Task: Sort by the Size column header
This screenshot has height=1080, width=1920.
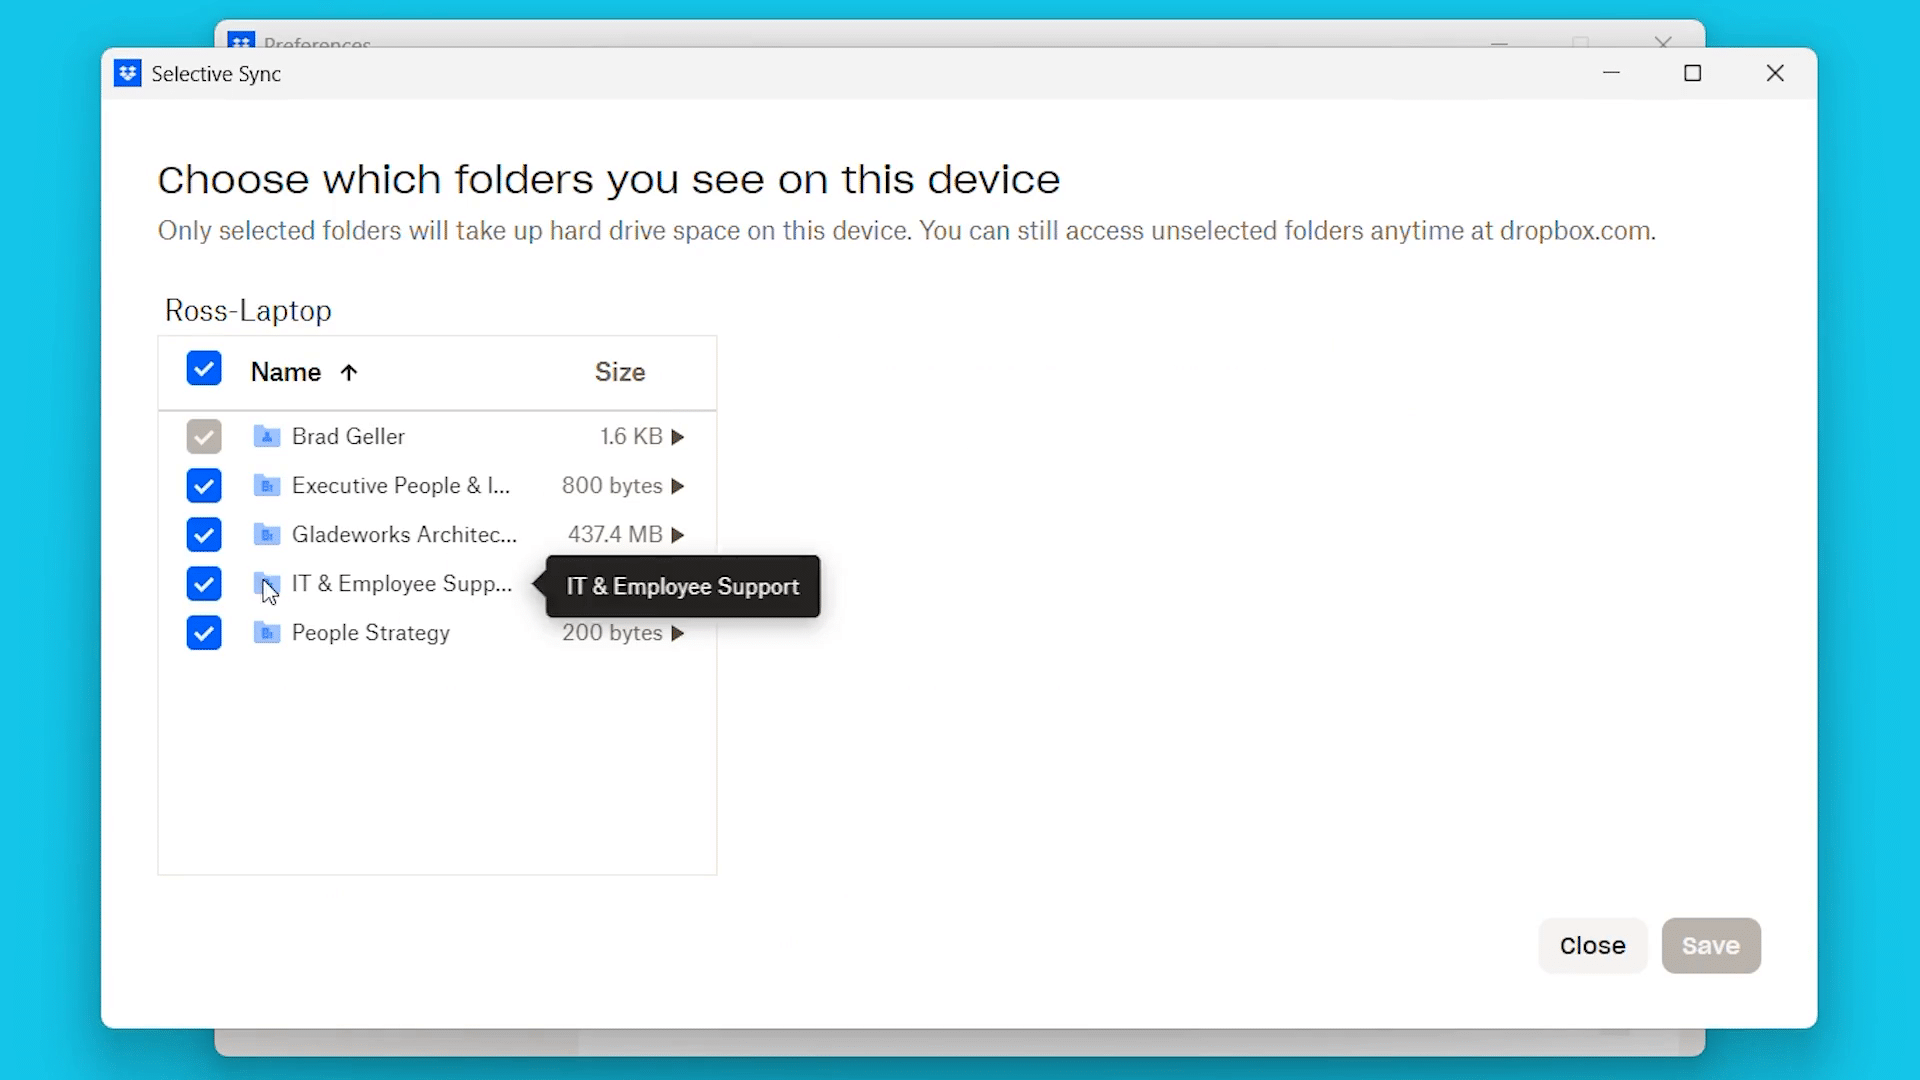Action: tap(620, 372)
